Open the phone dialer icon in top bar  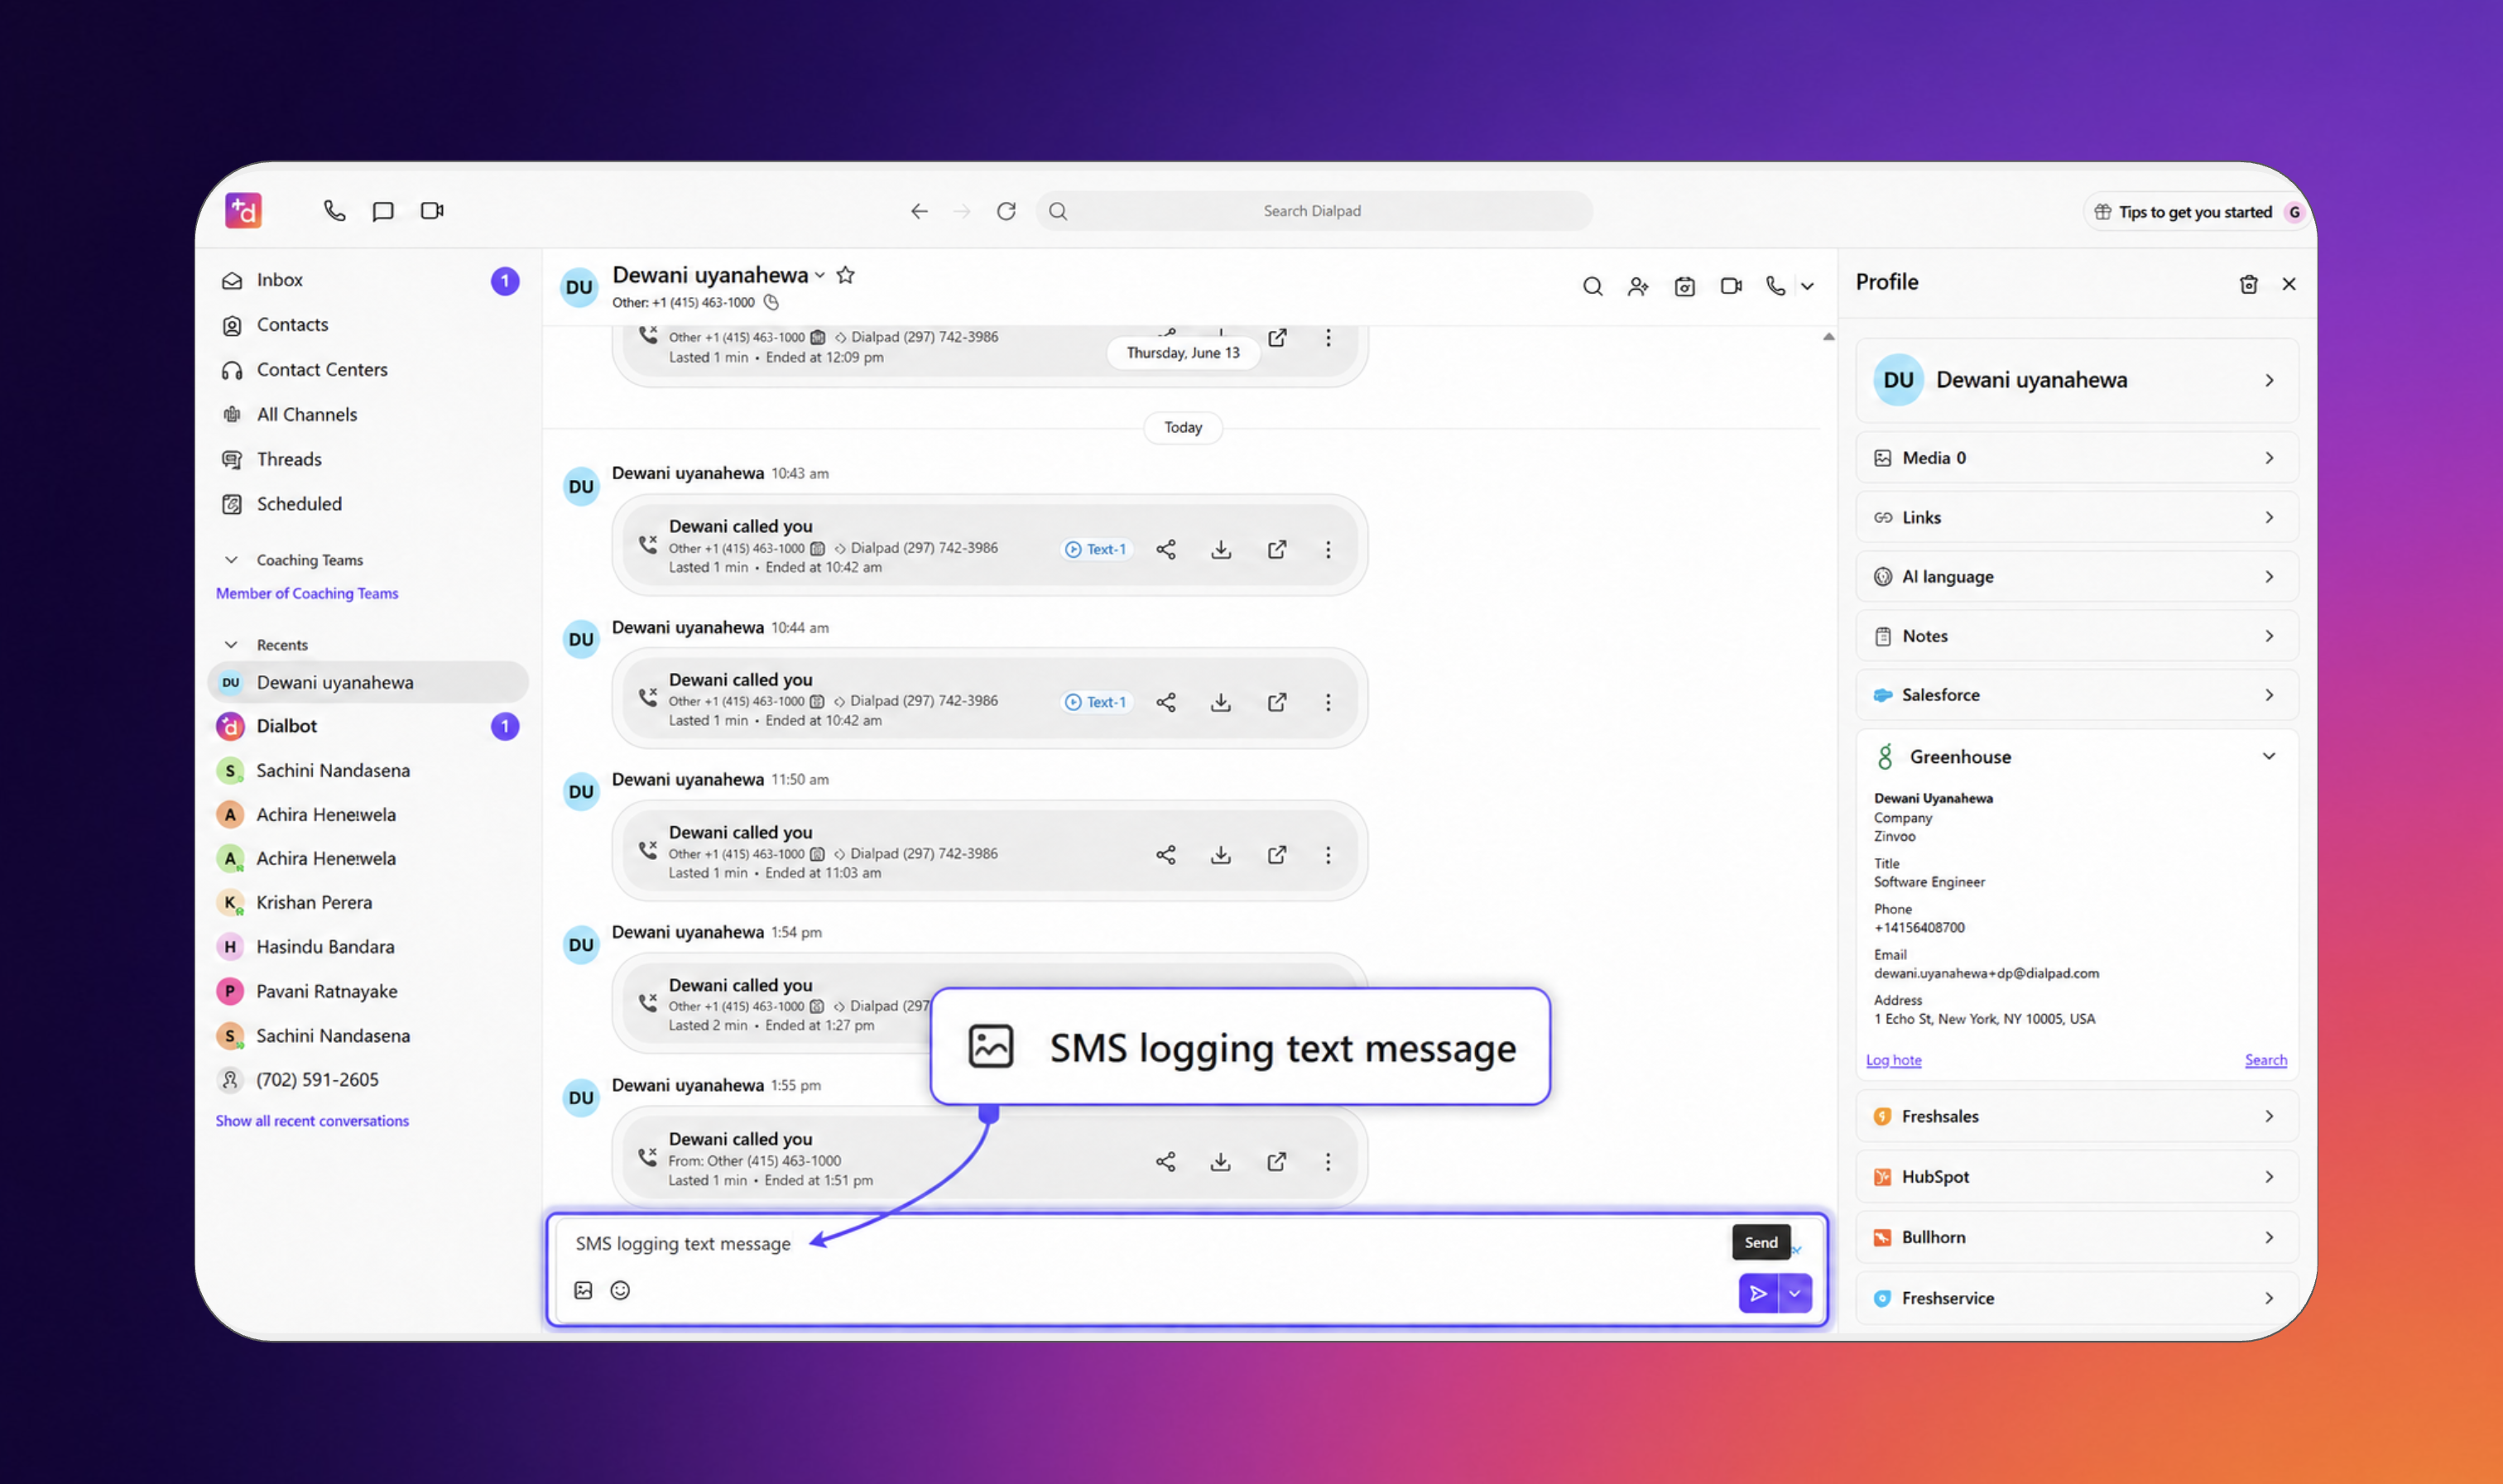pyautogui.click(x=334, y=211)
